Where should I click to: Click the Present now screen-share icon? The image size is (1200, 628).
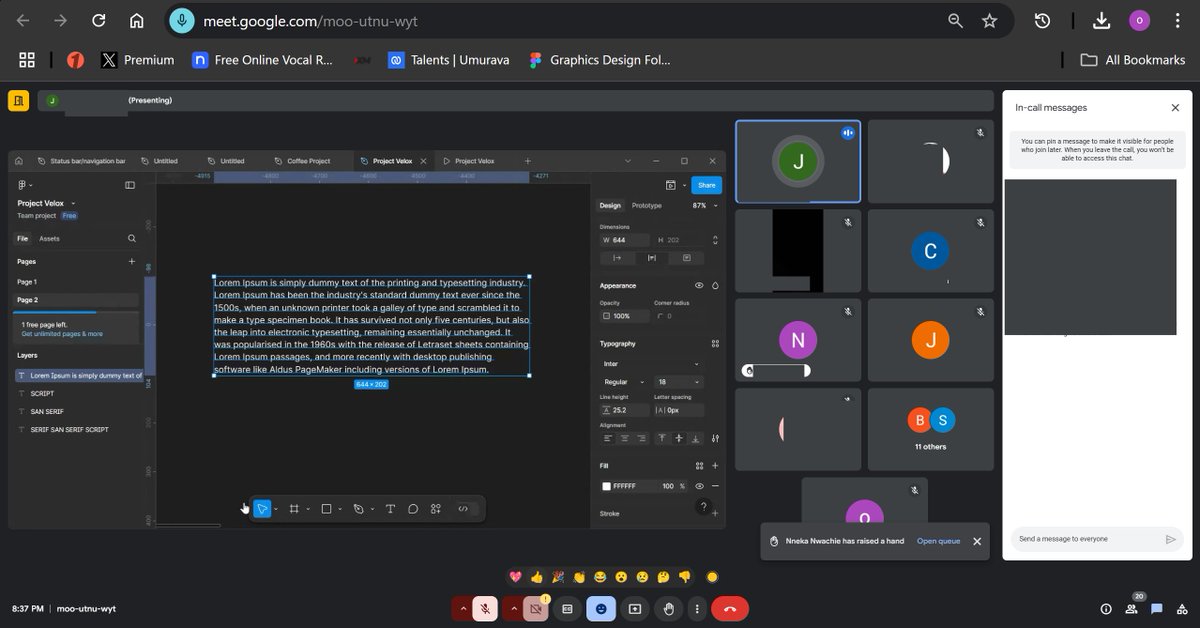[x=634, y=608]
